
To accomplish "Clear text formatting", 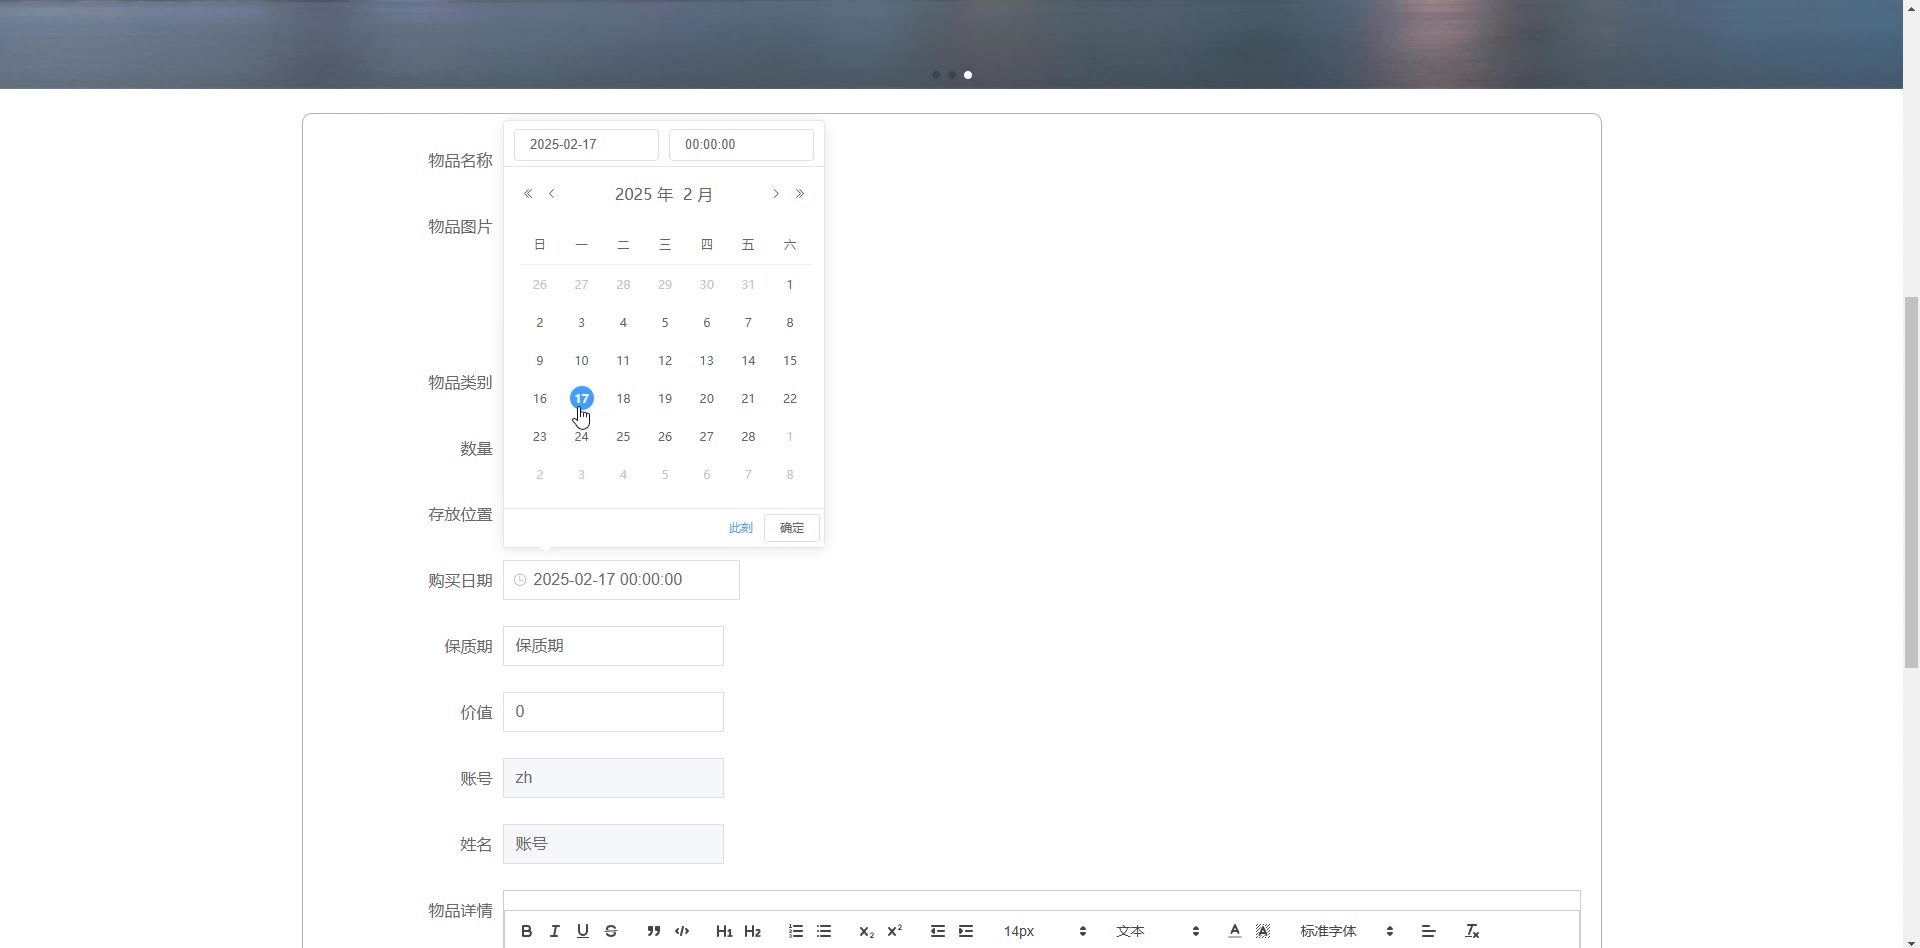I will click(1472, 931).
